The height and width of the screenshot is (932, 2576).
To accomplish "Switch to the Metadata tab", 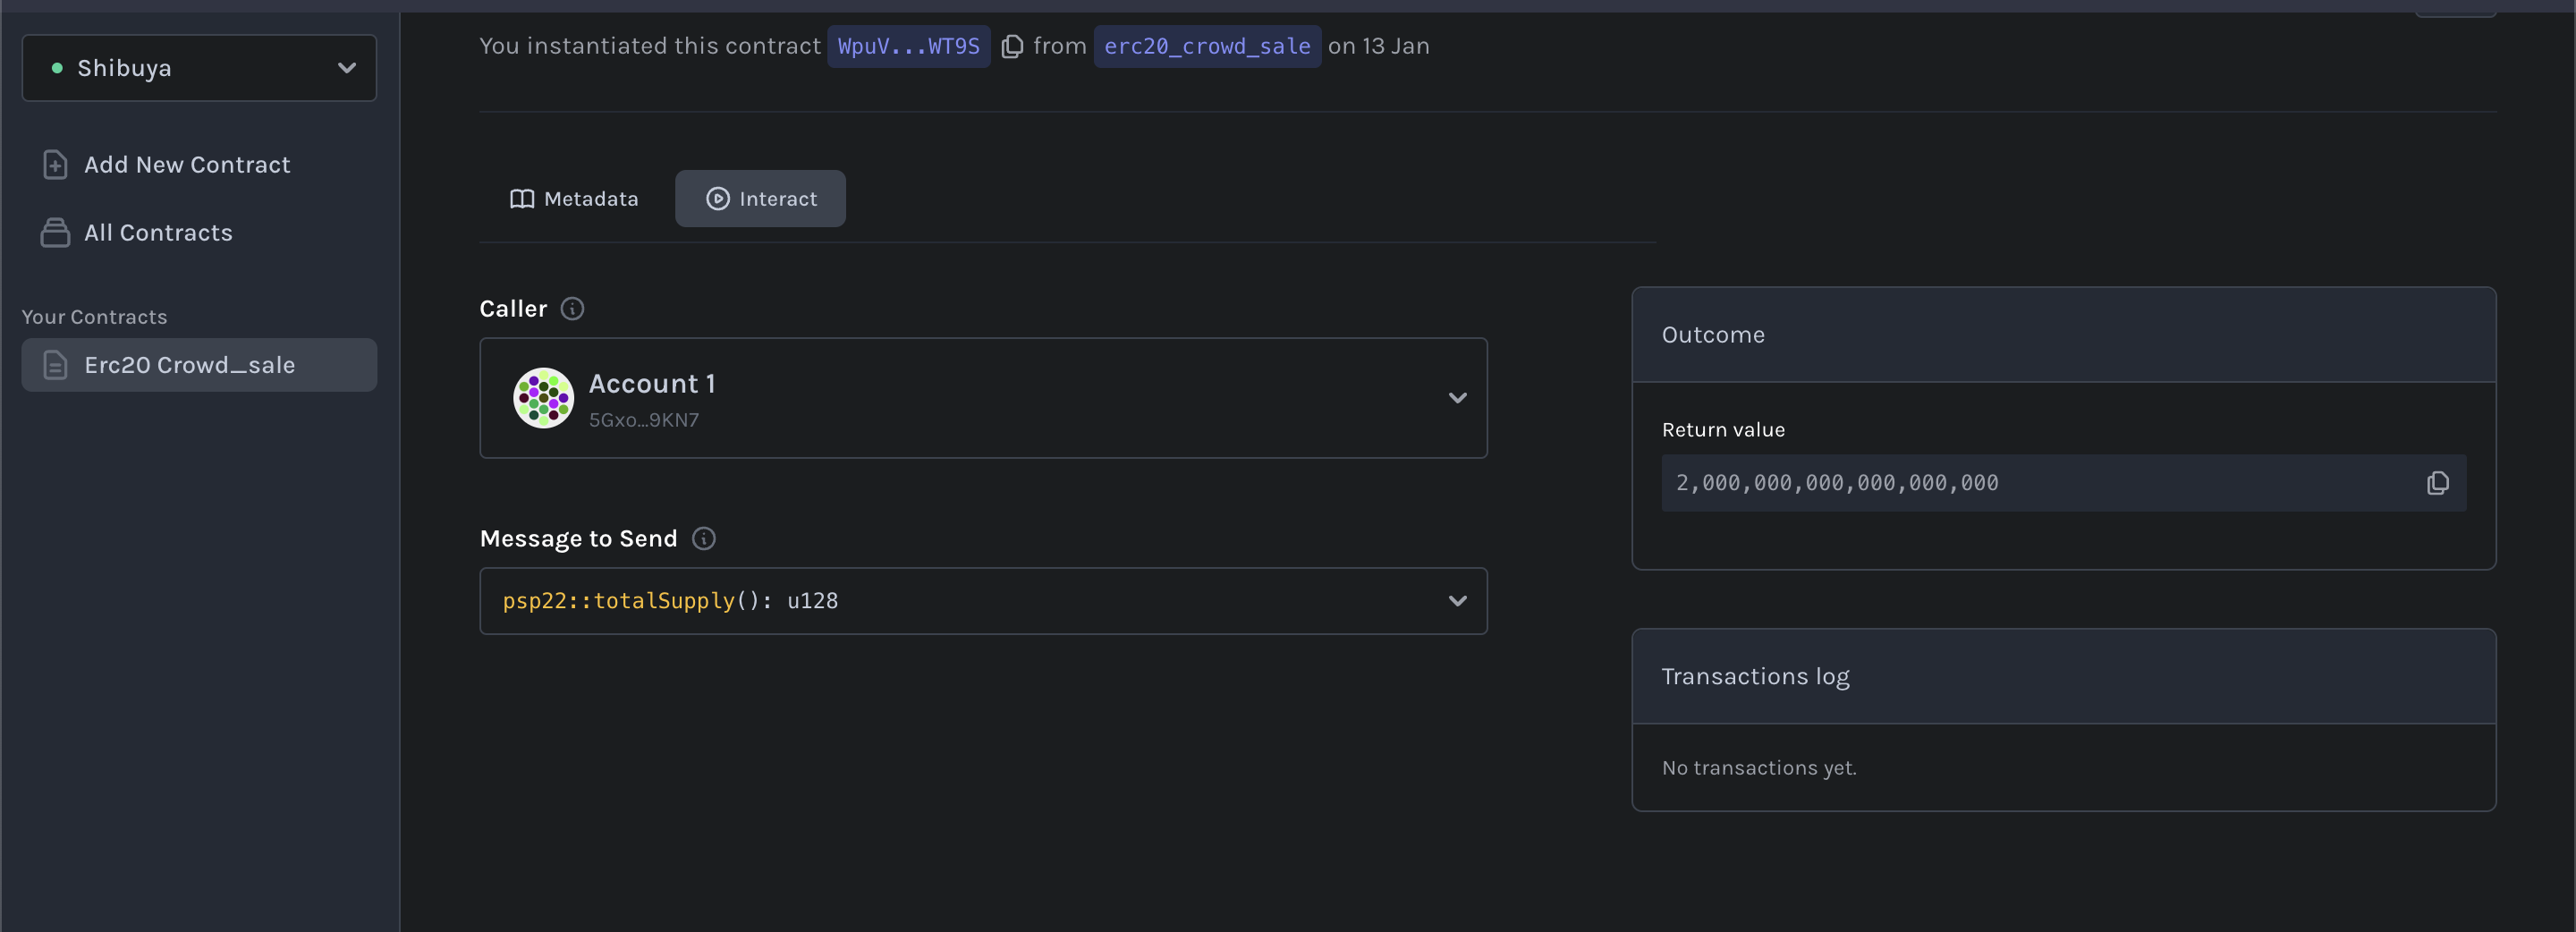I will click(x=574, y=199).
